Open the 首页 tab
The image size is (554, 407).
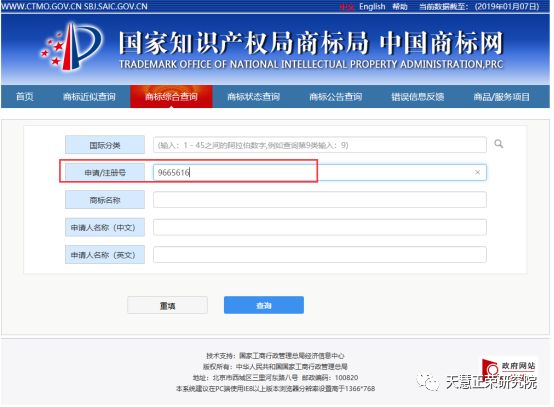(x=25, y=97)
